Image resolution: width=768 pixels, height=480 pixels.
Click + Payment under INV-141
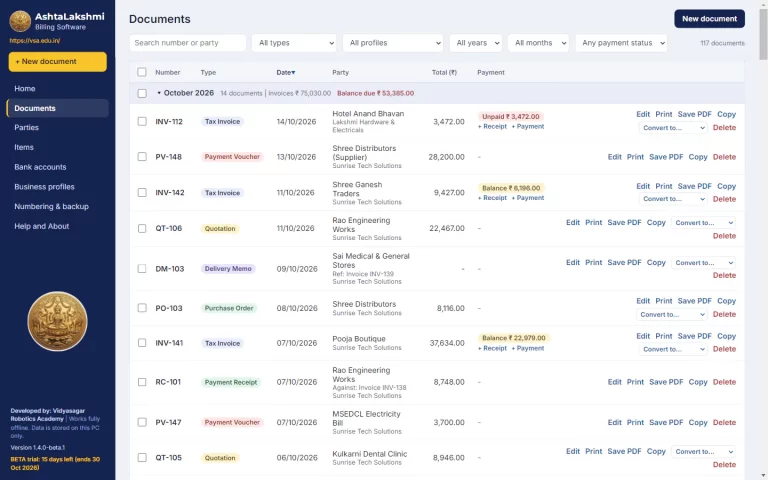click(528, 348)
